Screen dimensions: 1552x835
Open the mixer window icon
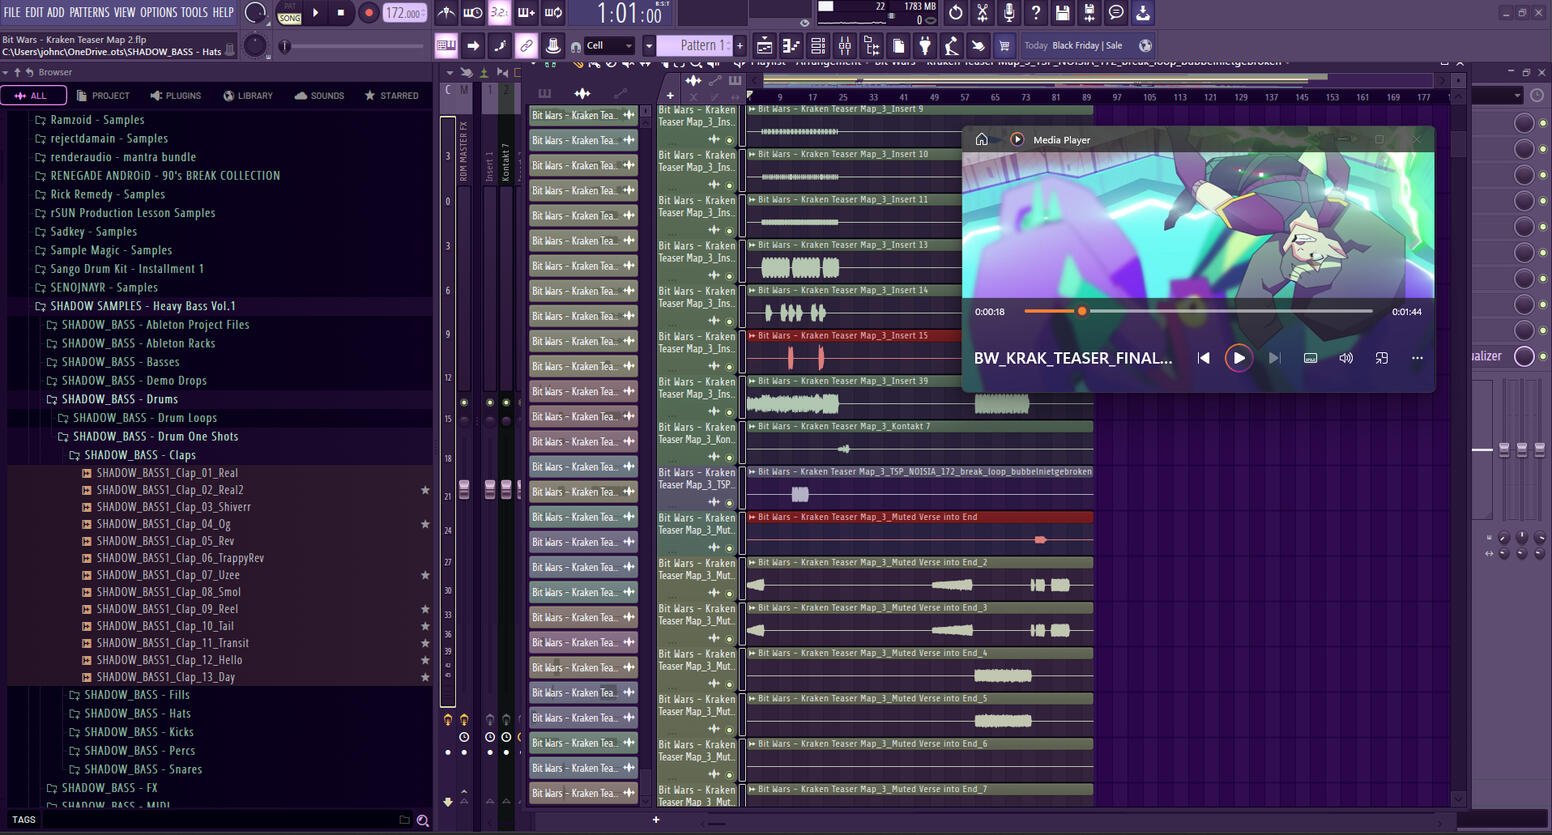click(x=845, y=46)
